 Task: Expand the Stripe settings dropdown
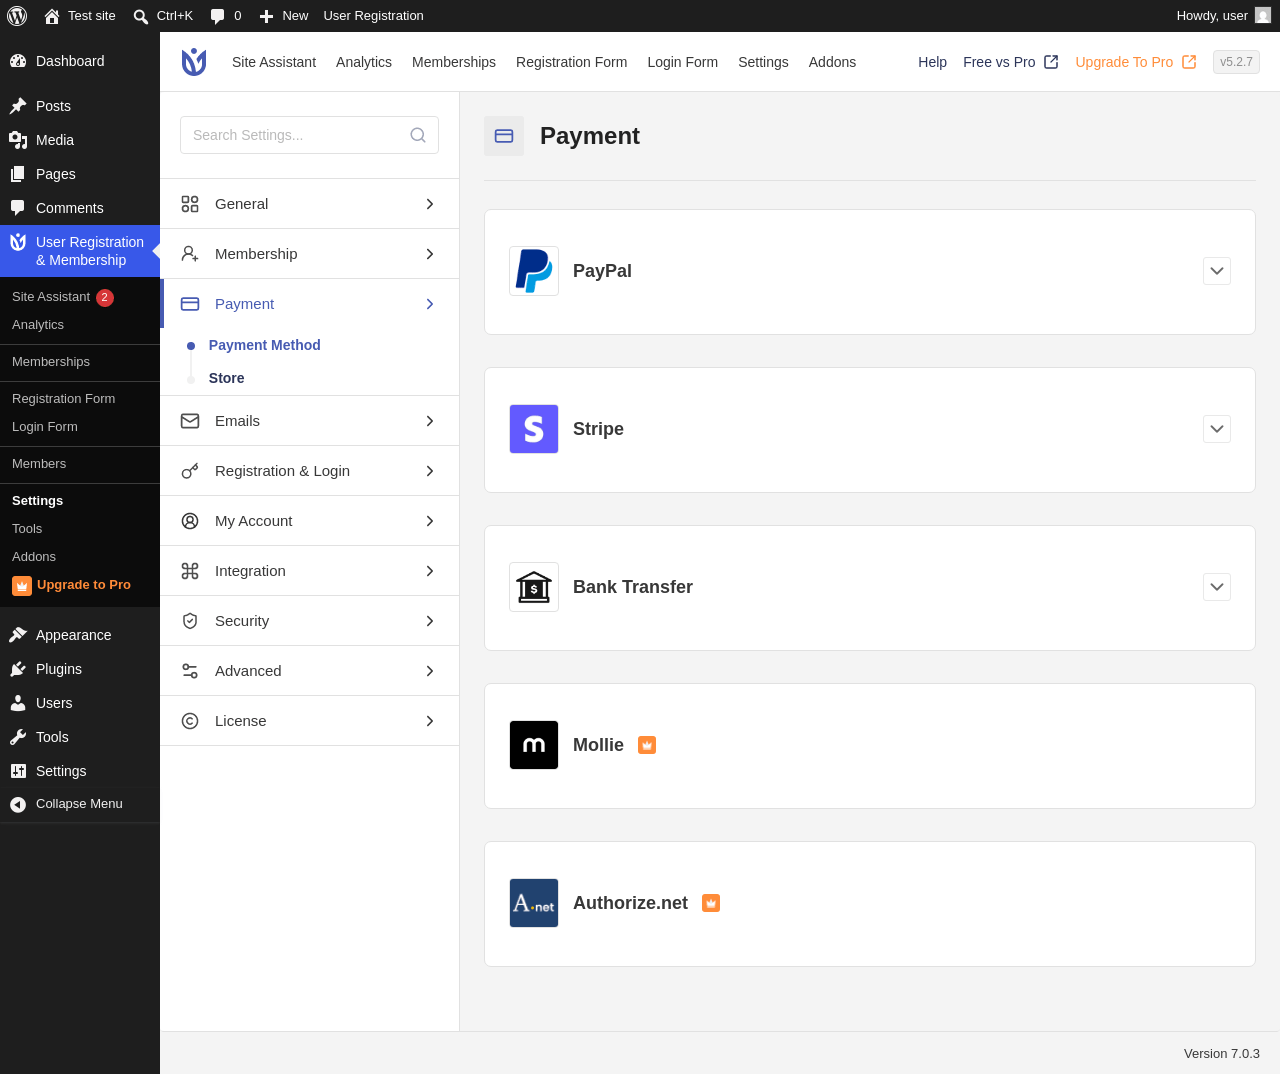tap(1217, 429)
